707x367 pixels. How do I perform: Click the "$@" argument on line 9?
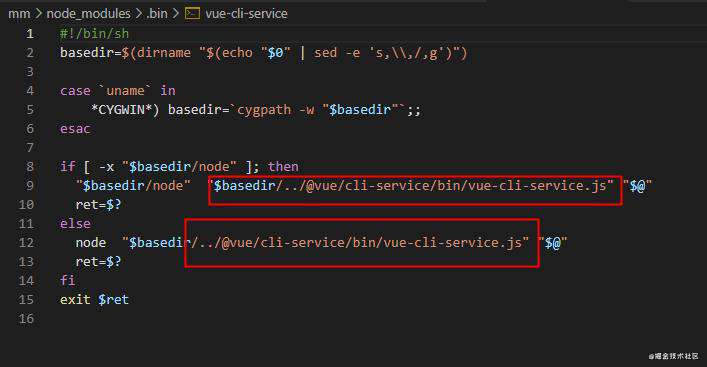coord(637,185)
